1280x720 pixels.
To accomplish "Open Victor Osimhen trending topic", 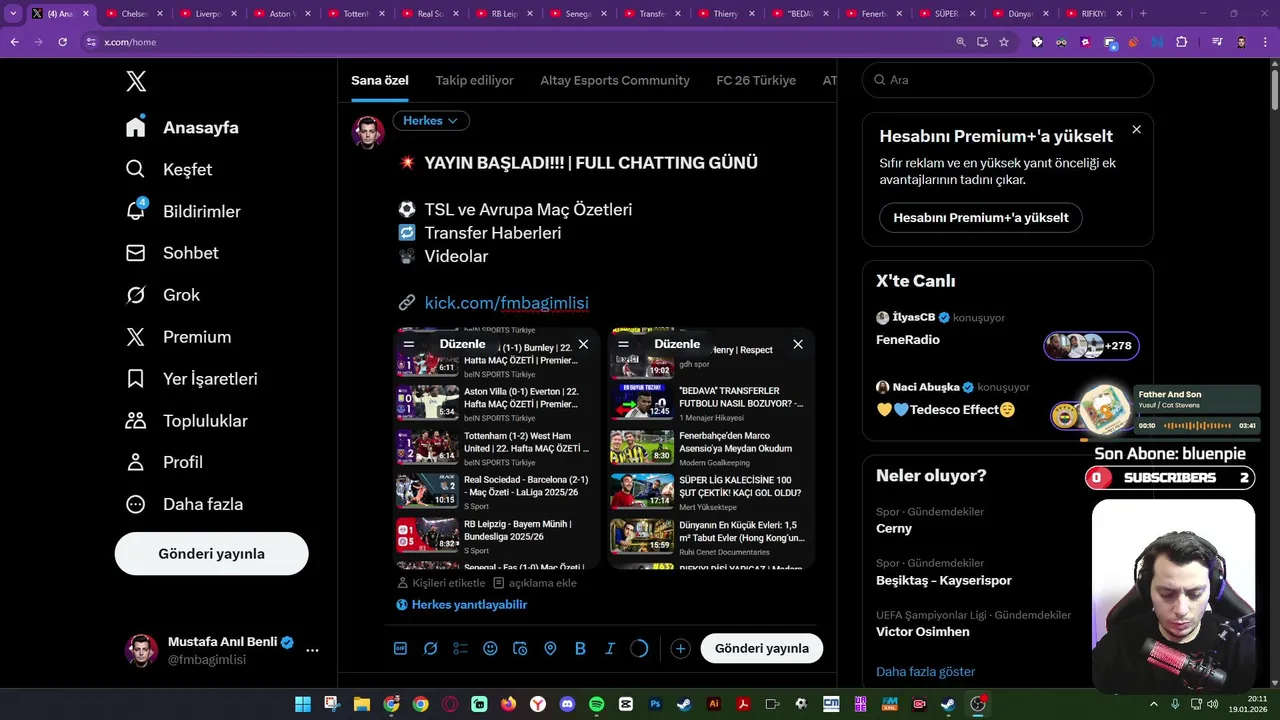I will pyautogui.click(x=923, y=631).
